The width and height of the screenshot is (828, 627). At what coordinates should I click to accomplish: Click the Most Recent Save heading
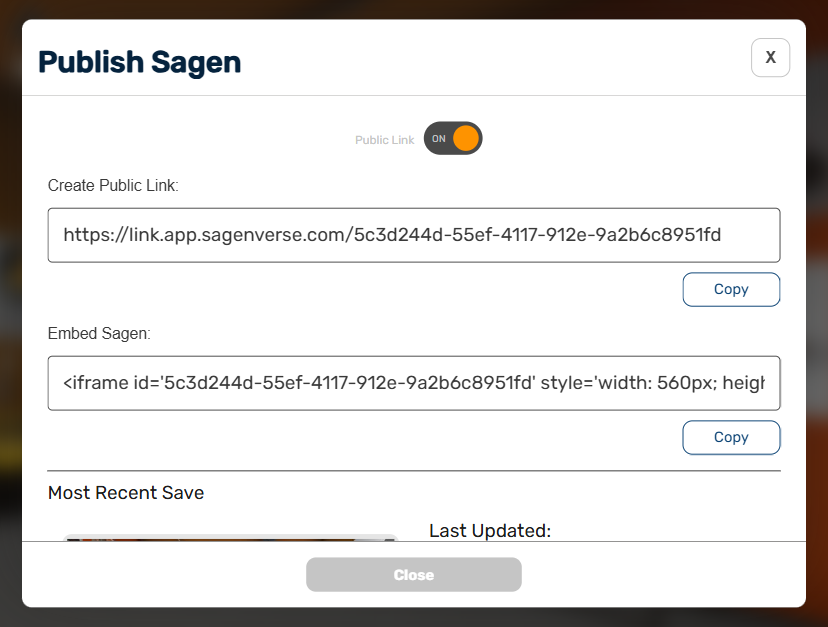pyautogui.click(x=125, y=492)
